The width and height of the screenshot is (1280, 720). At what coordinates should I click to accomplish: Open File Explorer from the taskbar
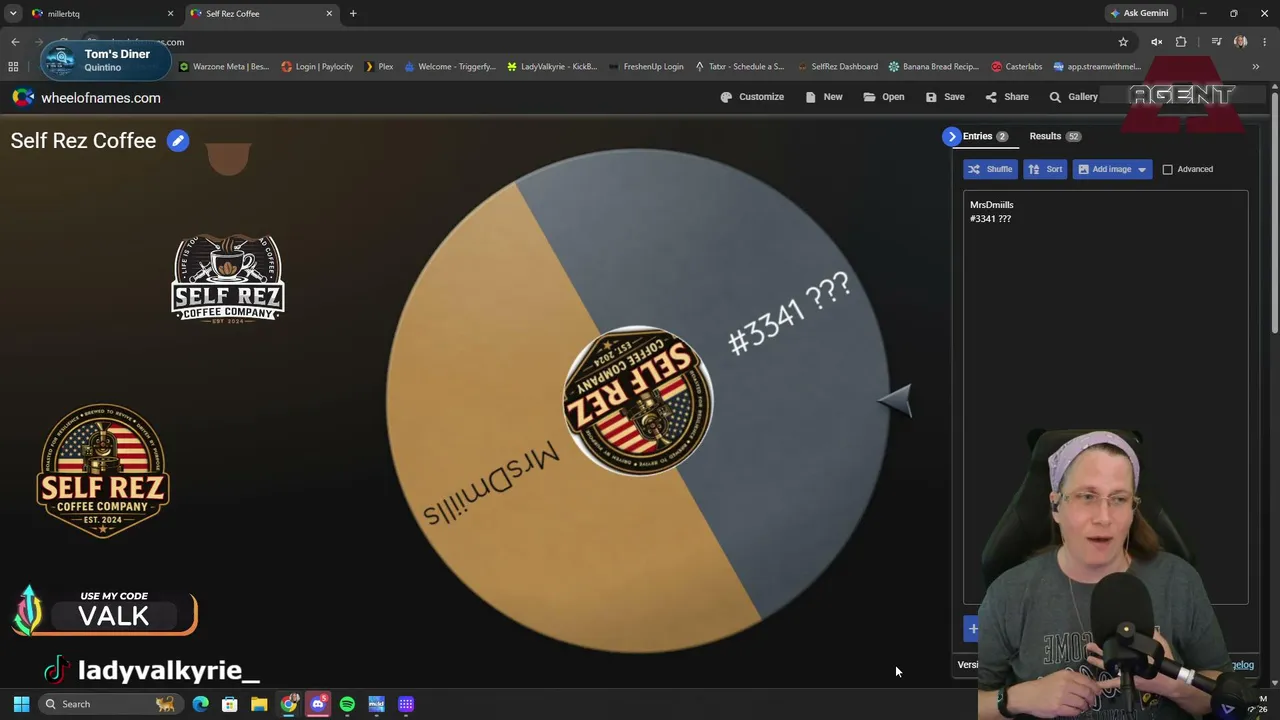coord(259,704)
